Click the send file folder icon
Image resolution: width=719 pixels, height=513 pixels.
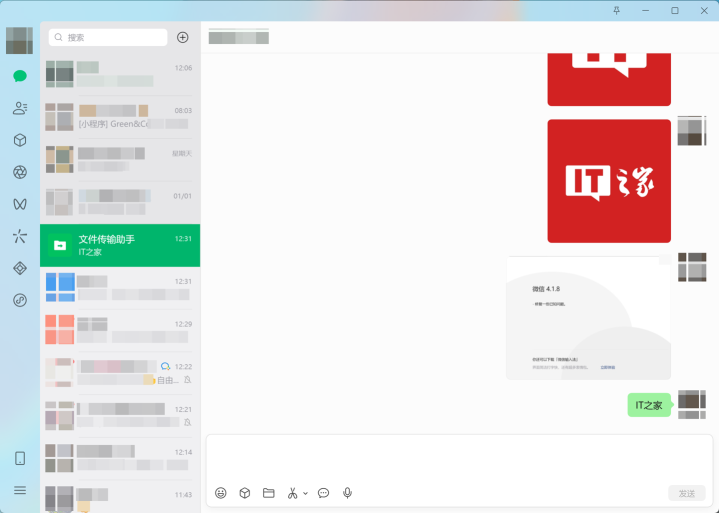pos(269,493)
